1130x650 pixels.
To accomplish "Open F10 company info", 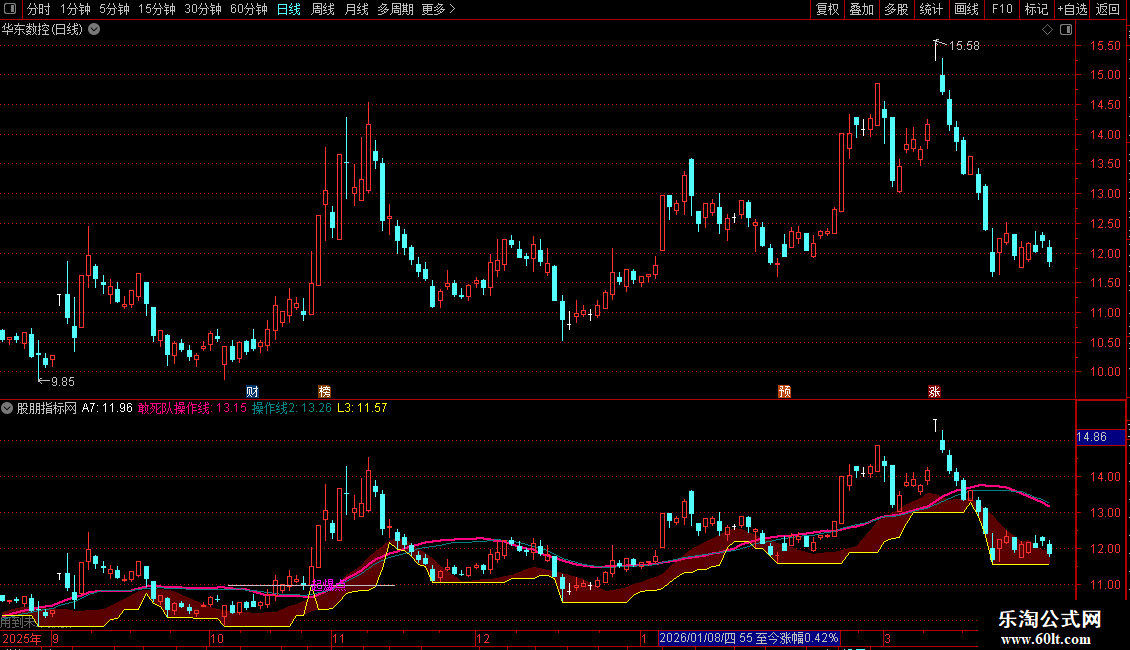I will 1002,9.
